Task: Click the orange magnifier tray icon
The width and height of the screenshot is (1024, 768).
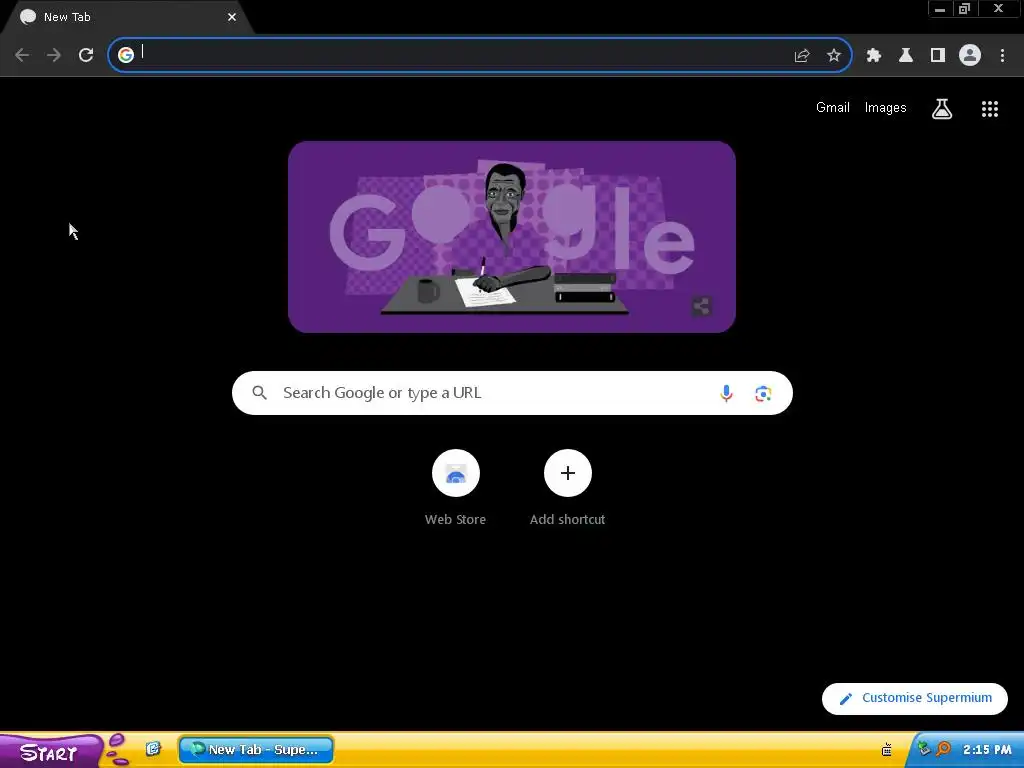Action: (943, 749)
